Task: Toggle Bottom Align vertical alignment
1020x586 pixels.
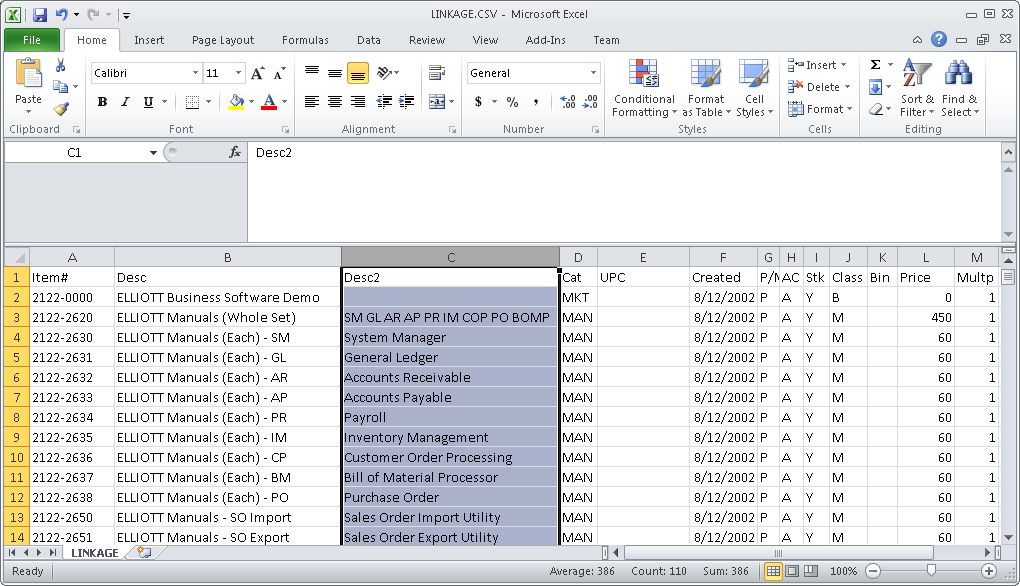Action: tap(358, 73)
